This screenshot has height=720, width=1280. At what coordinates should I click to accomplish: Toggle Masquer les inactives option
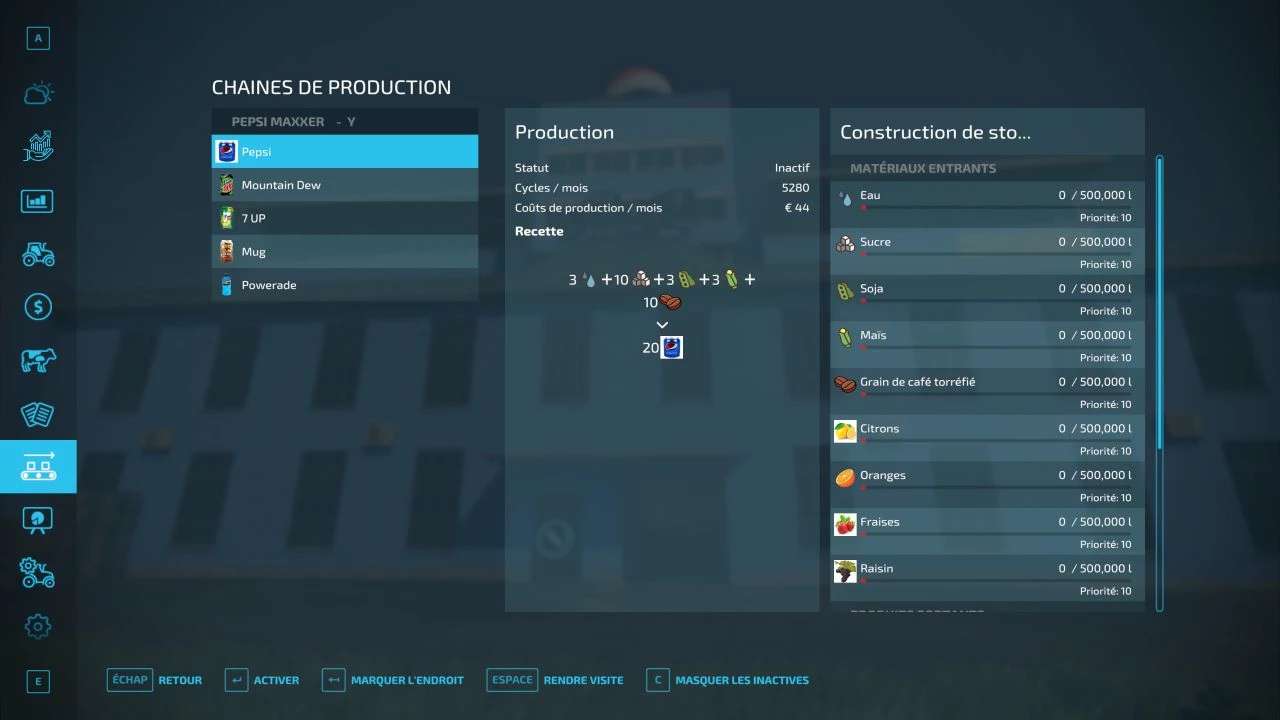[x=728, y=680]
